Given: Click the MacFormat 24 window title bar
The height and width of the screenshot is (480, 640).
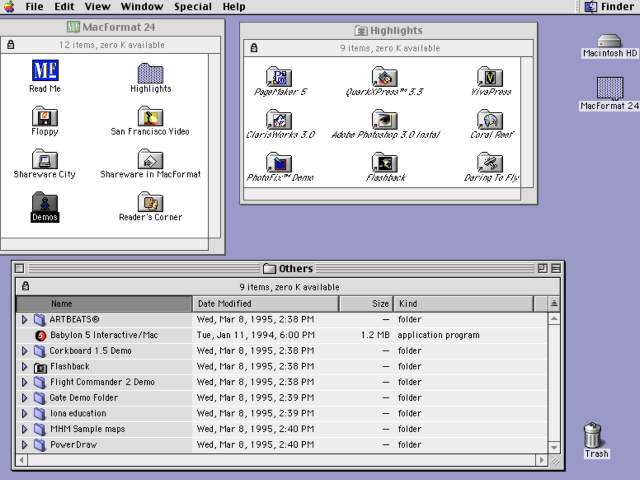Looking at the screenshot, I should tap(111, 27).
